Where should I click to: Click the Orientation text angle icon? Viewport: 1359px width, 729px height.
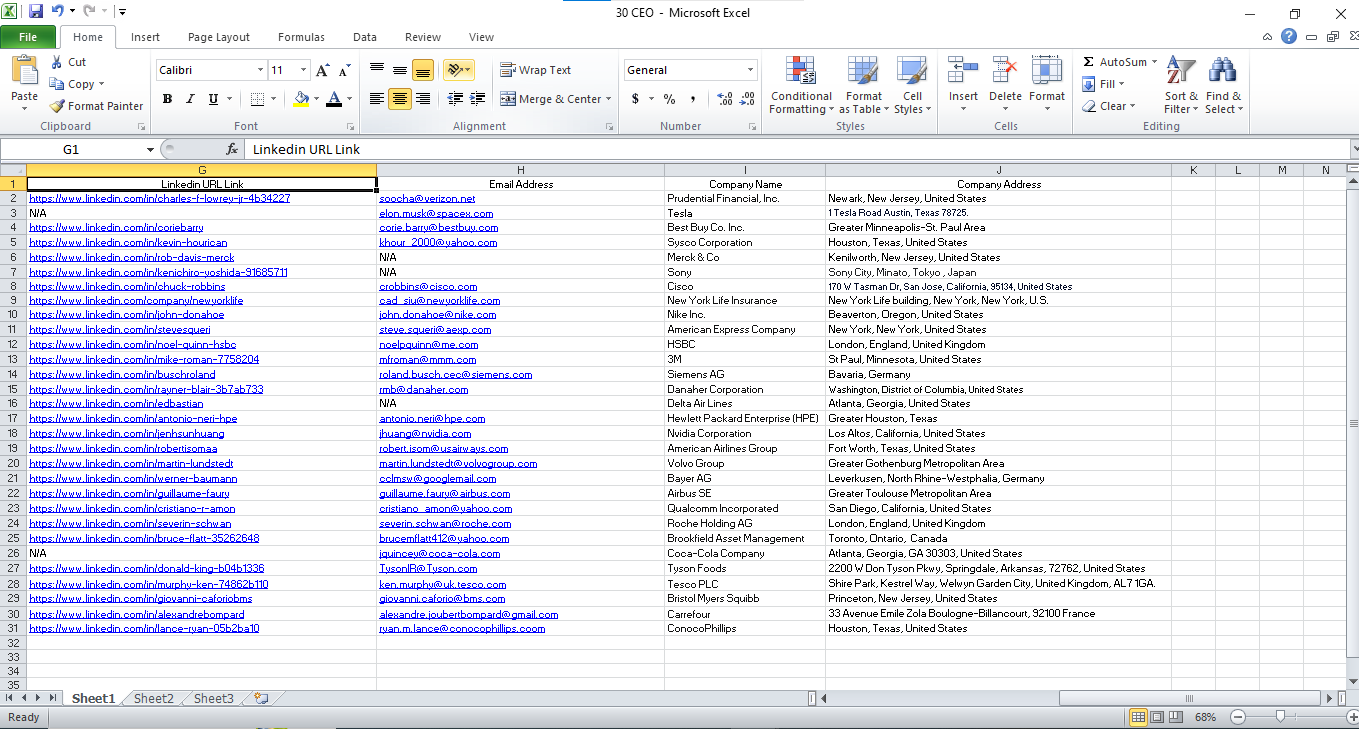(454, 70)
